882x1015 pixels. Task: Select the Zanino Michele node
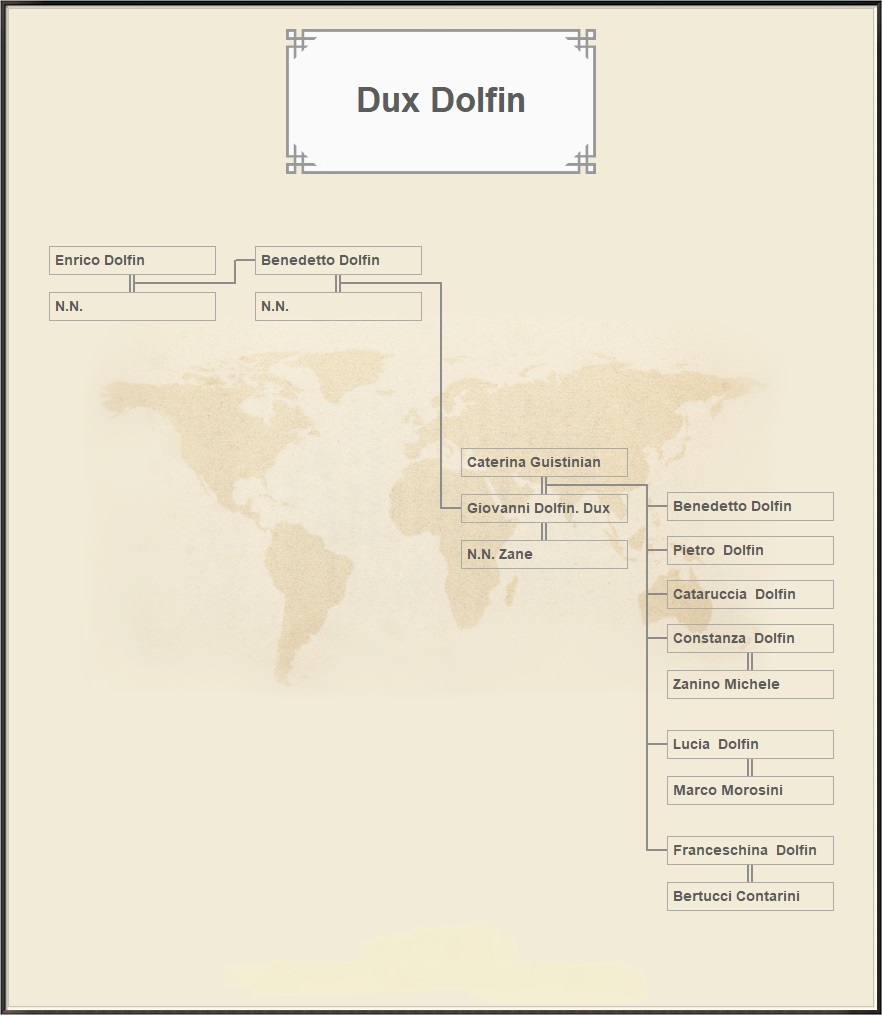point(750,684)
